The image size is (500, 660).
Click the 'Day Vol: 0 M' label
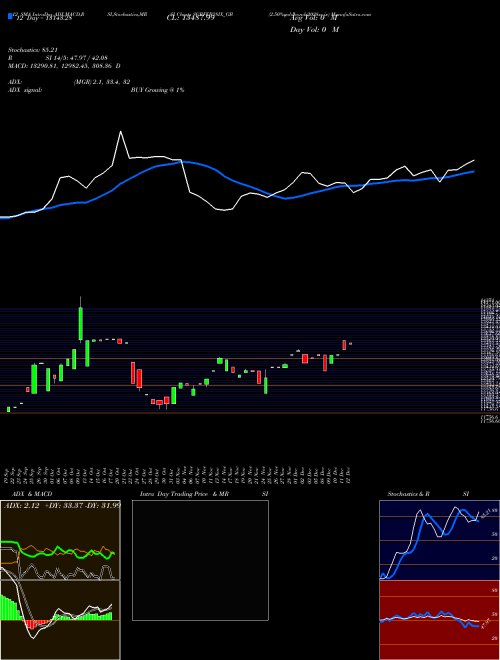[x=314, y=30]
